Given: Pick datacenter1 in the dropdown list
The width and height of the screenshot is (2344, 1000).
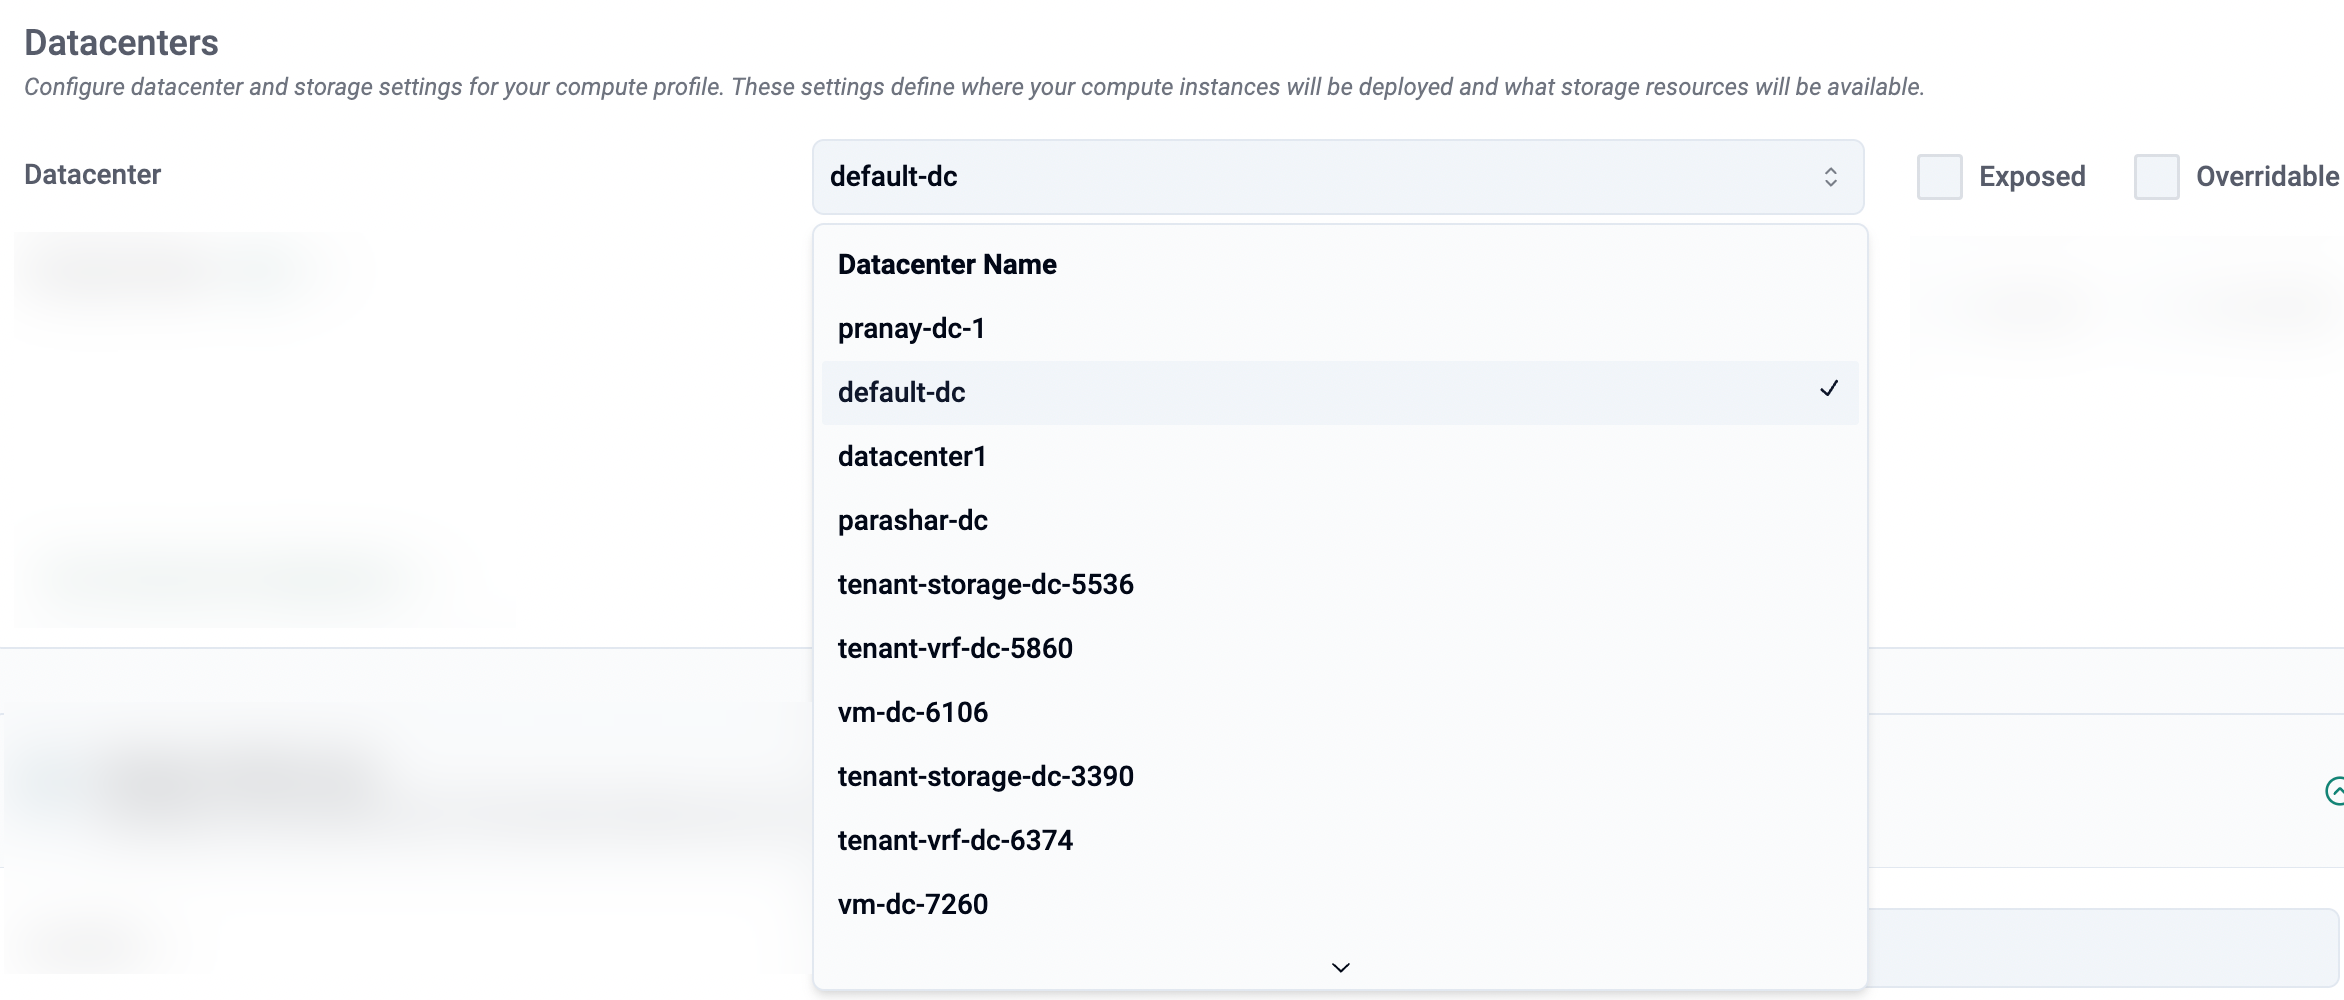Looking at the screenshot, I should [x=912, y=457].
